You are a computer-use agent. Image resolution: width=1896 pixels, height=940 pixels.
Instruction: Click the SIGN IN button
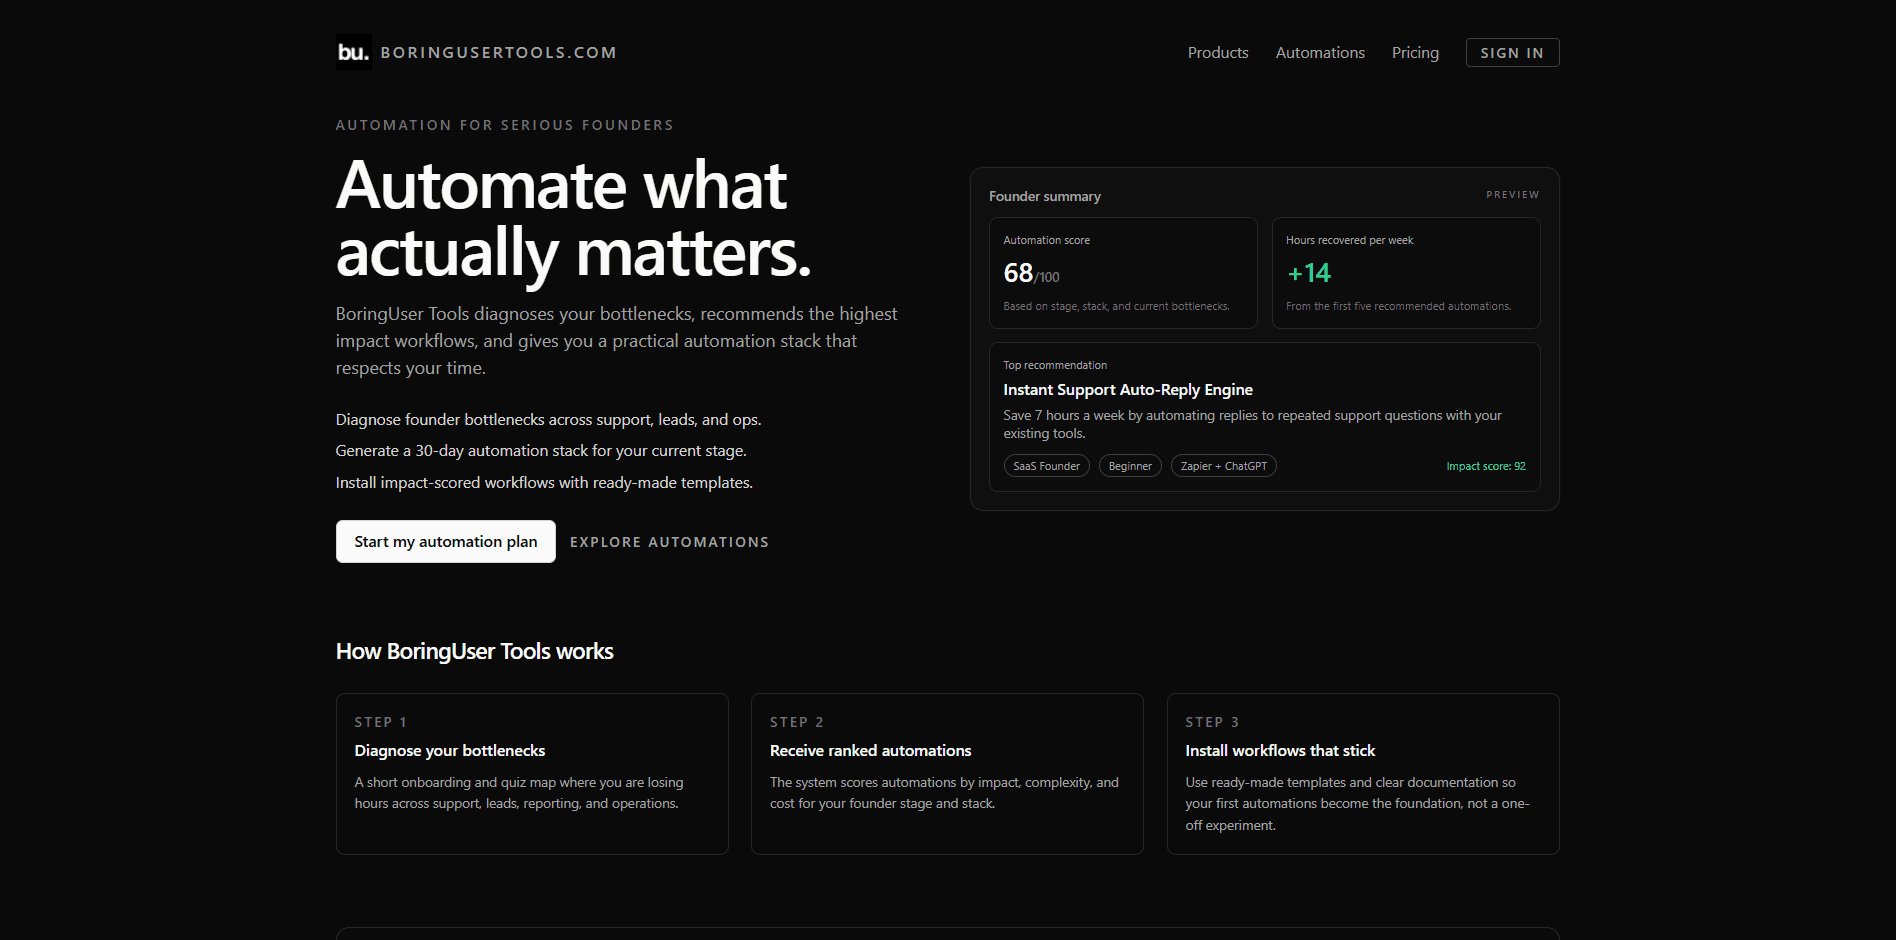point(1511,52)
